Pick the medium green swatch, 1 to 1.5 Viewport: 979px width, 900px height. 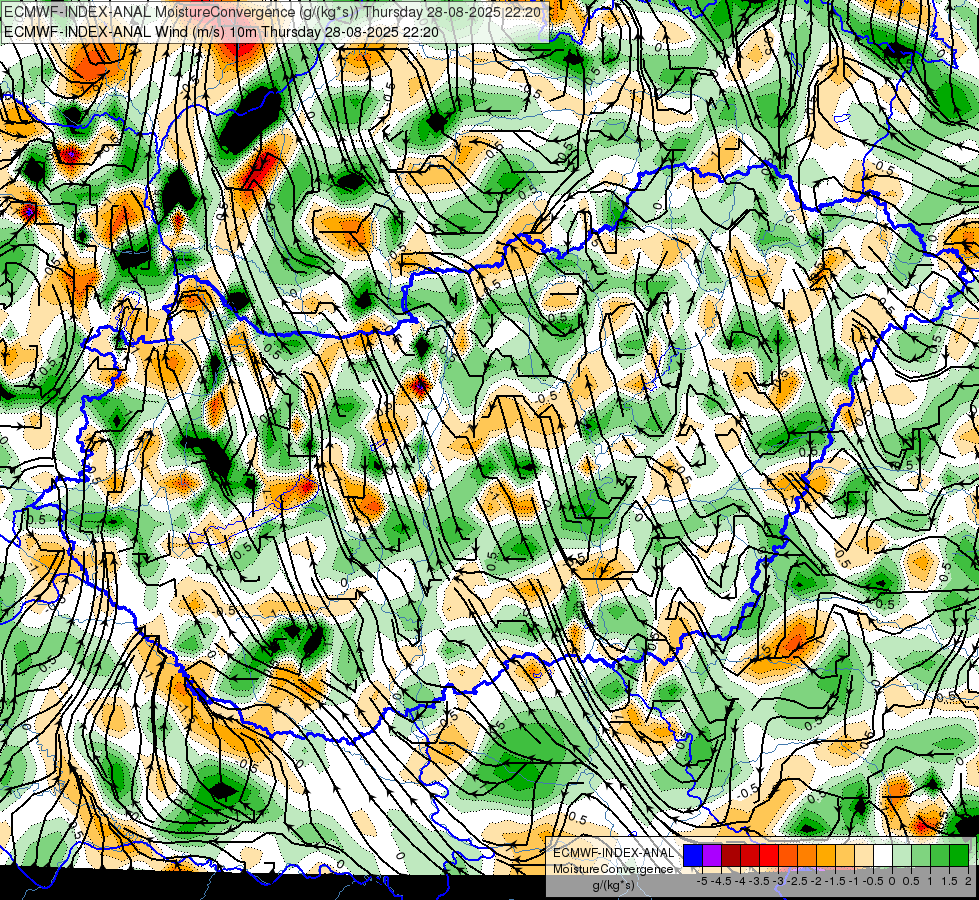940,856
